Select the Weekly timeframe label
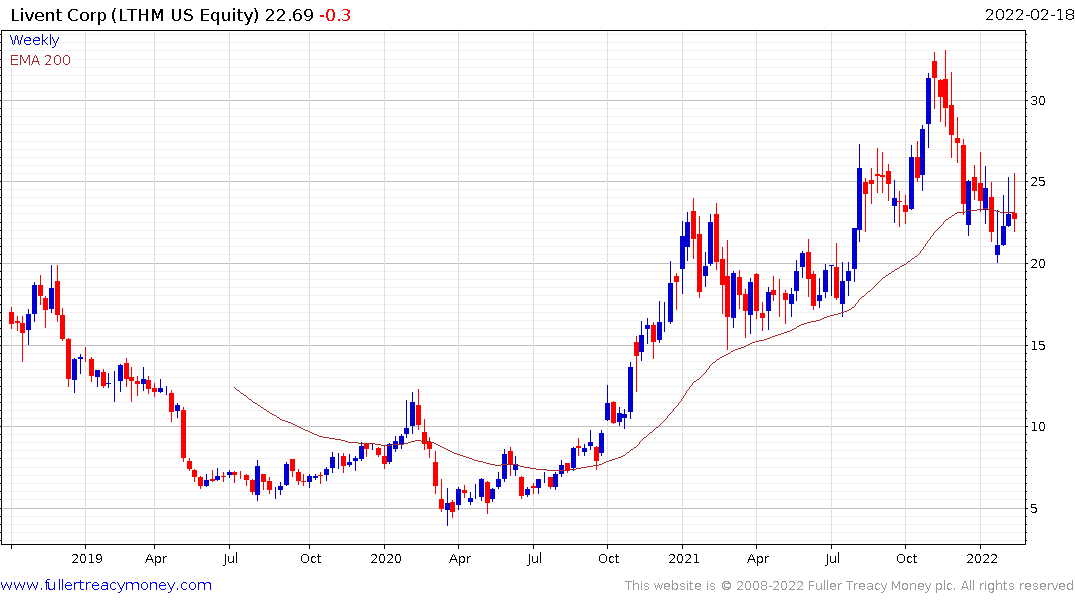Screen dimensions: 1075x600 (x=34, y=40)
